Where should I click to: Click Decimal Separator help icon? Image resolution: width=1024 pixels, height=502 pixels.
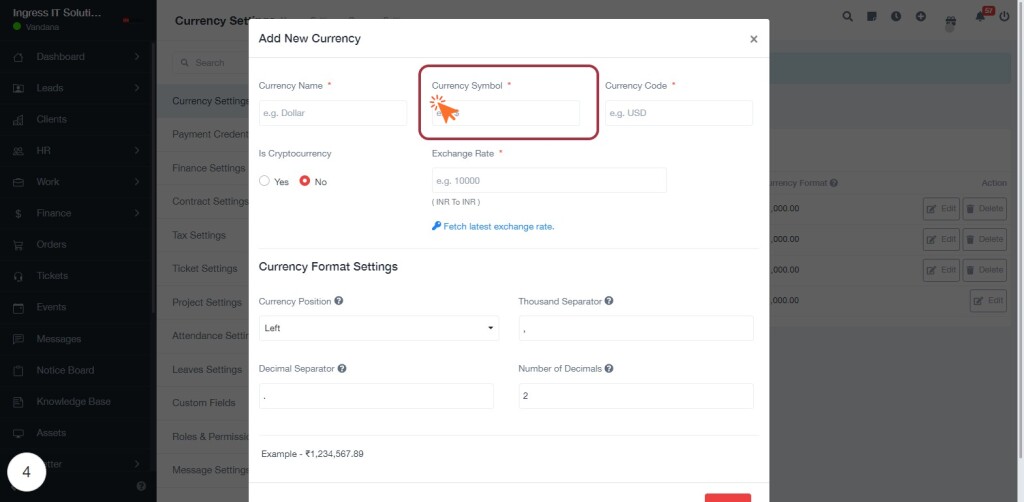(342, 368)
